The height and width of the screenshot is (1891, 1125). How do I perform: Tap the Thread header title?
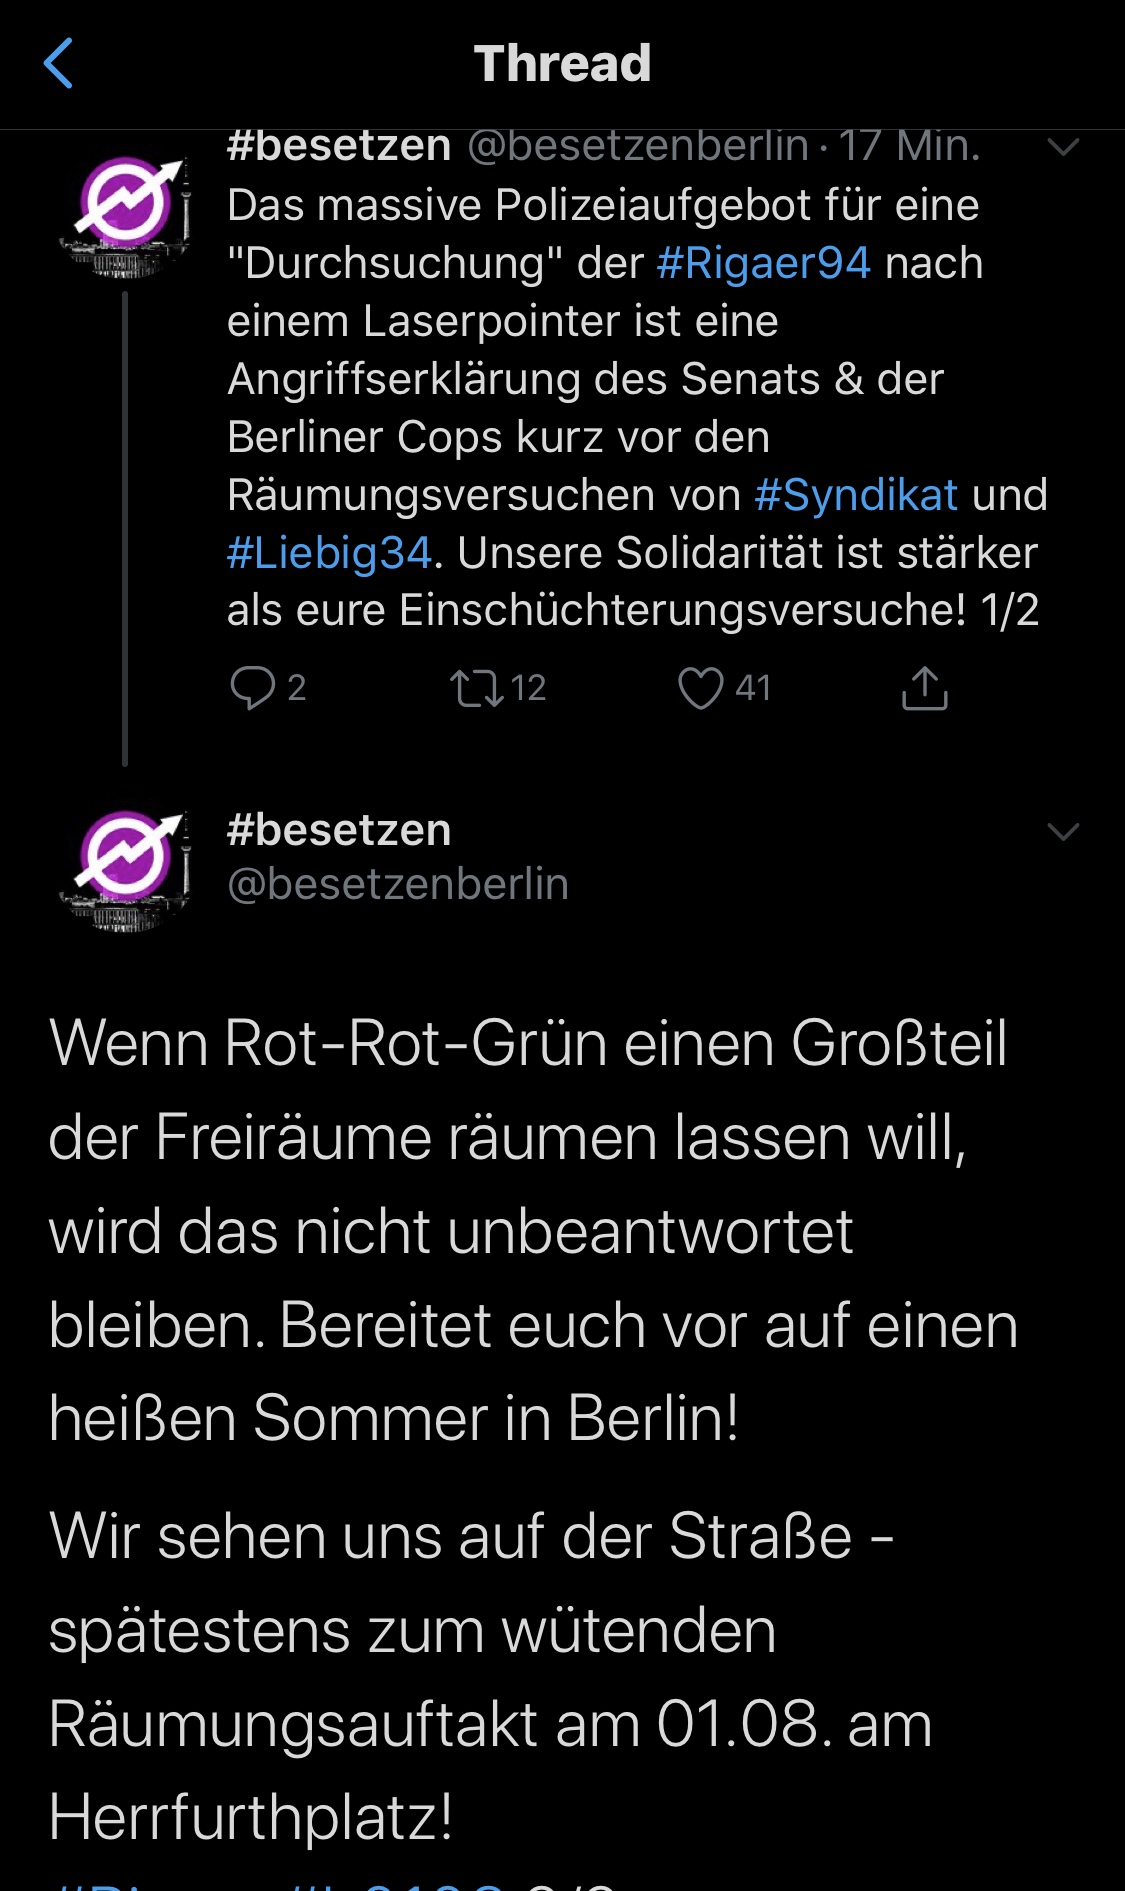pyautogui.click(x=562, y=64)
